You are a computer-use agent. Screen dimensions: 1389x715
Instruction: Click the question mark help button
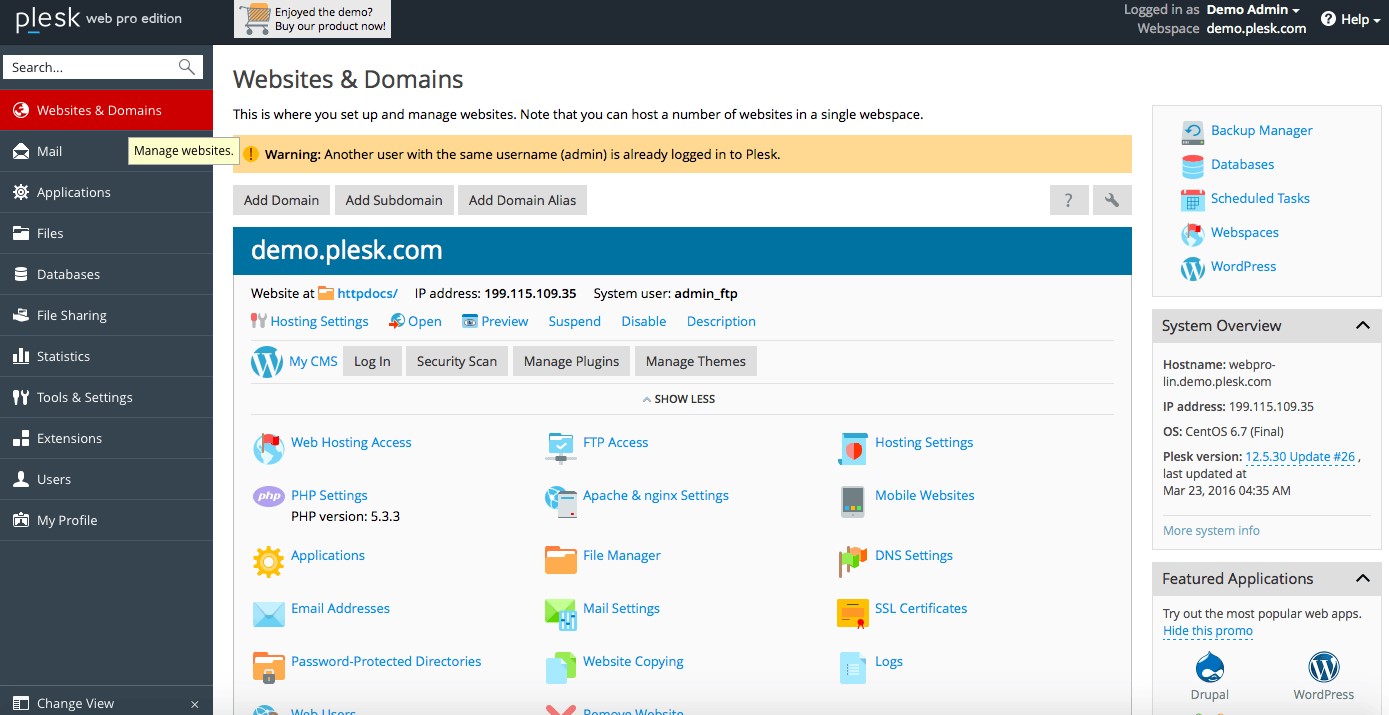[1068, 200]
